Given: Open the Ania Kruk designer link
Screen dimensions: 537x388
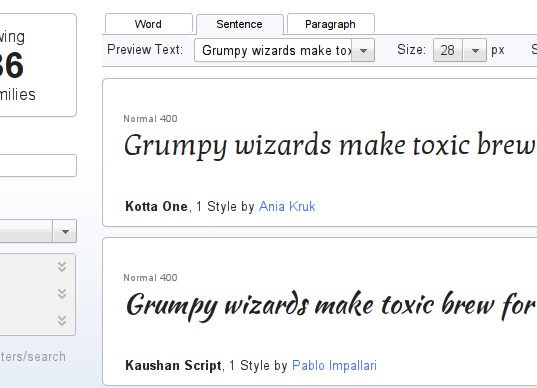Looking at the screenshot, I should 287,206.
